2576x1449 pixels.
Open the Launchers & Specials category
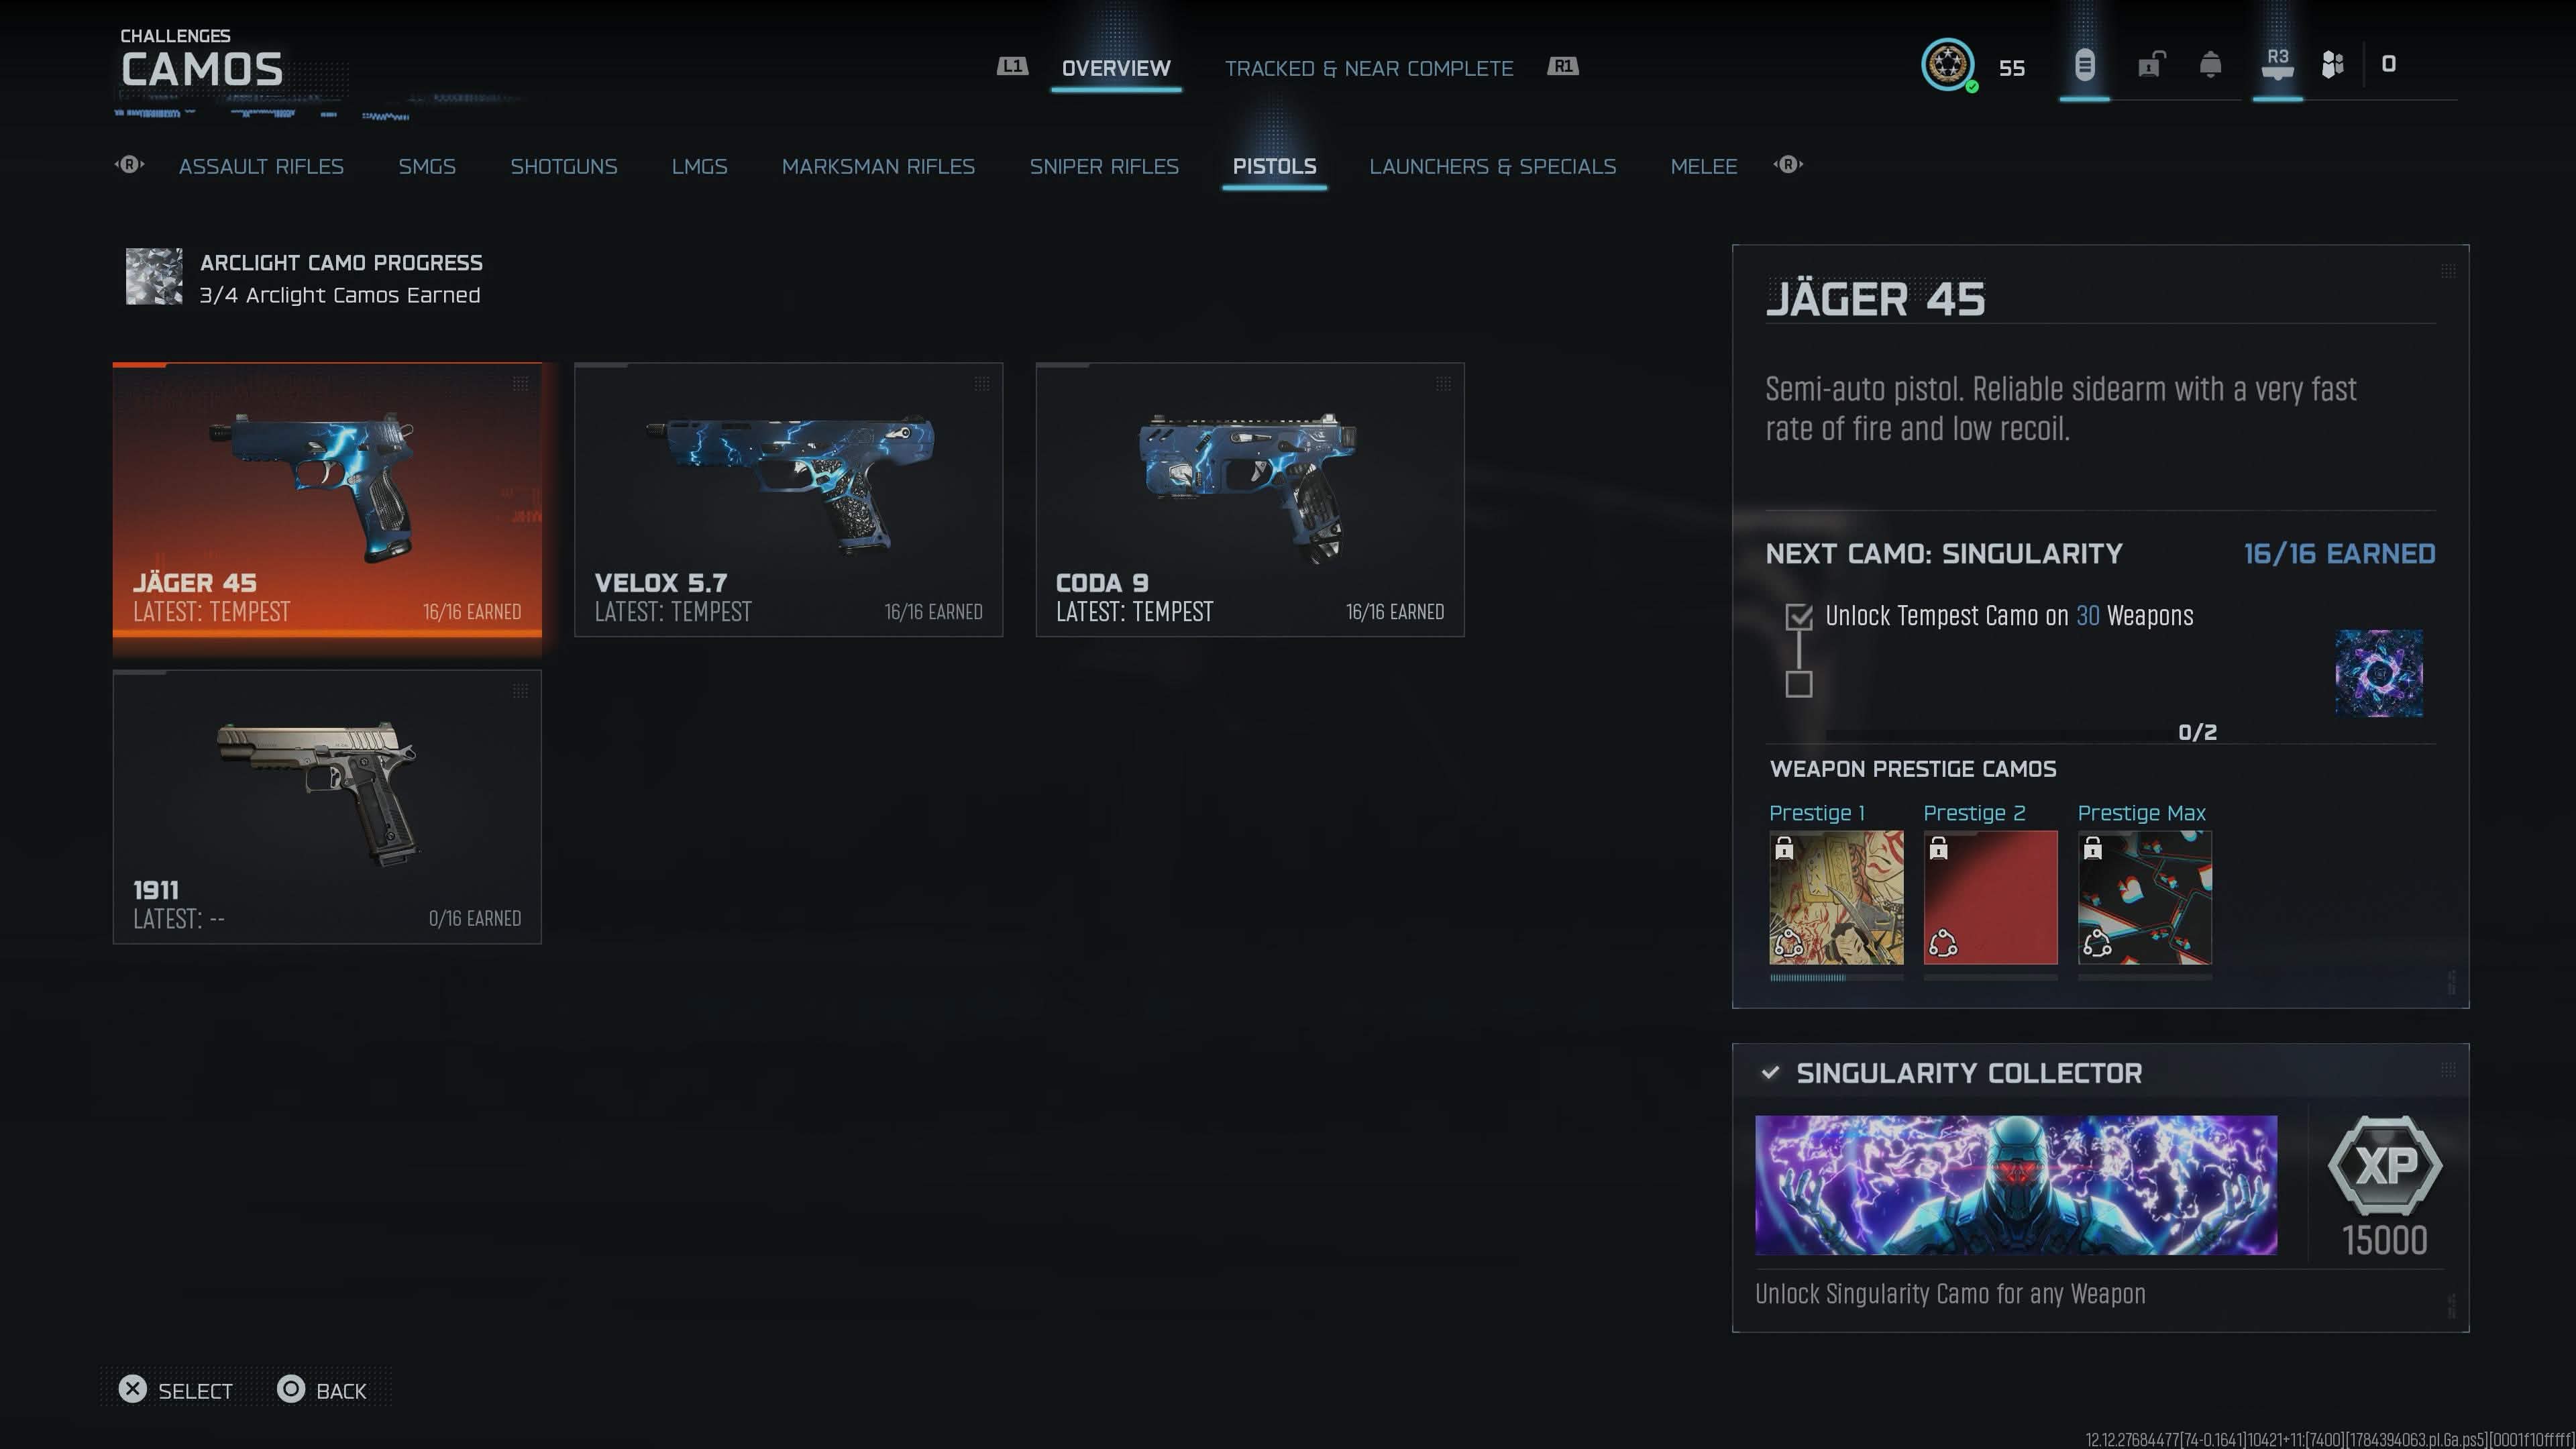[x=1492, y=166]
